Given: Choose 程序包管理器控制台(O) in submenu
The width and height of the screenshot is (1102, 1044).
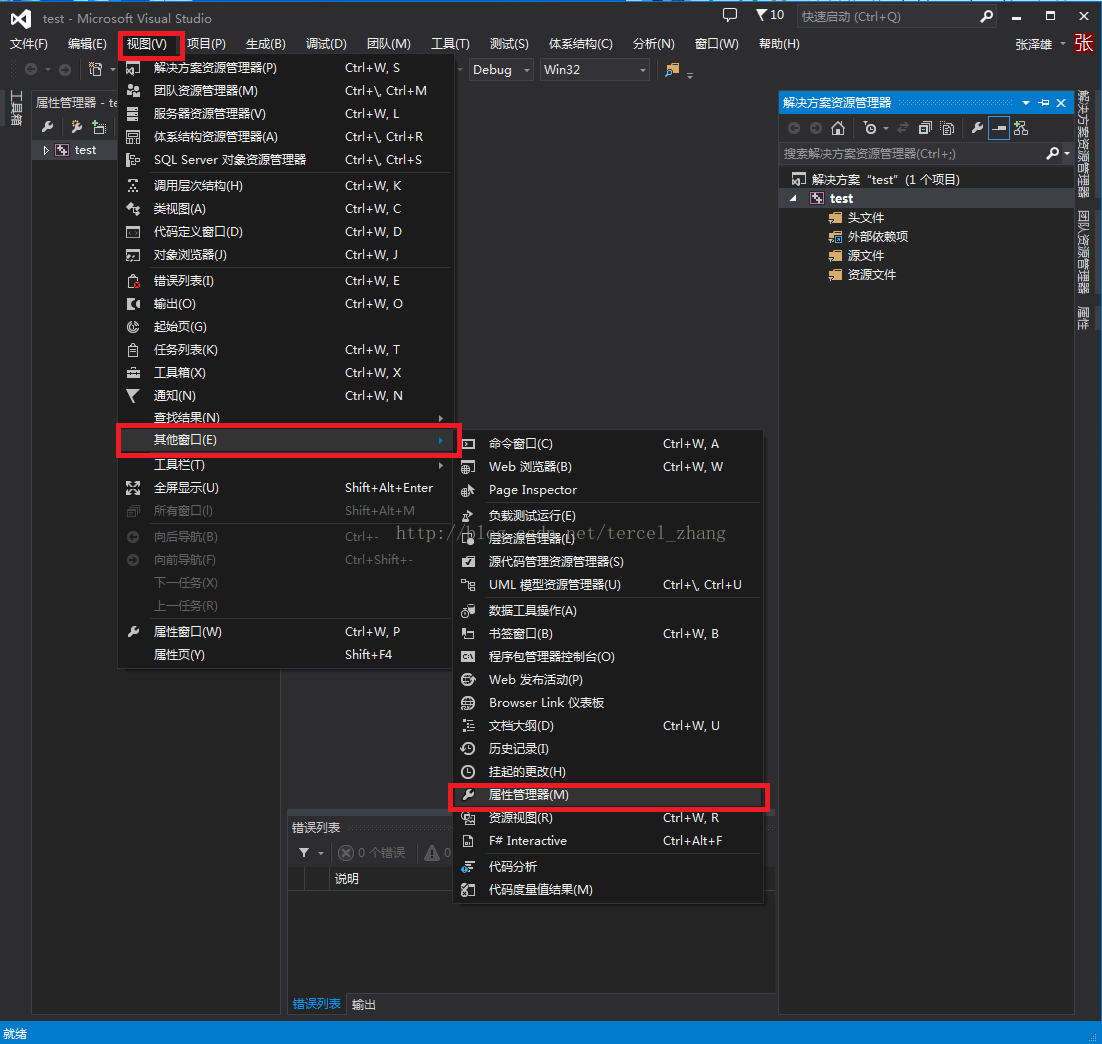Looking at the screenshot, I should click(x=609, y=657).
